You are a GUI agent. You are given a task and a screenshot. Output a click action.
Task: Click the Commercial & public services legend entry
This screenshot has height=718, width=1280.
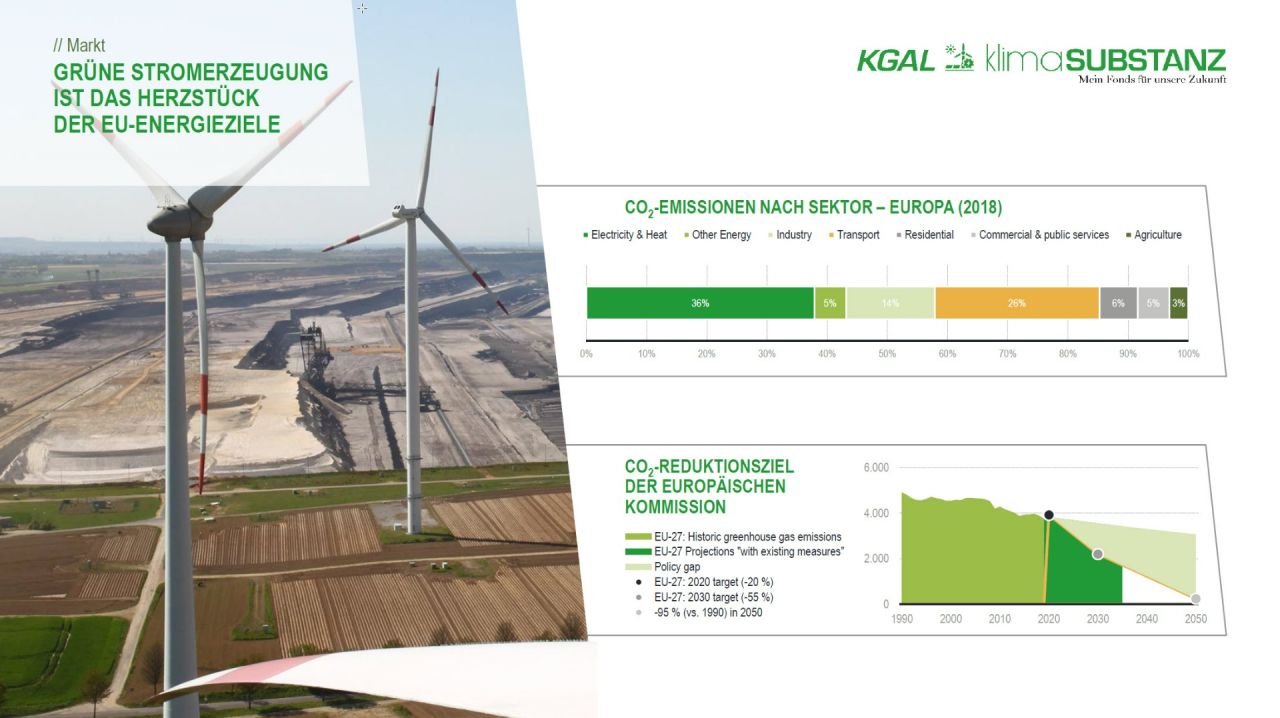point(1042,235)
